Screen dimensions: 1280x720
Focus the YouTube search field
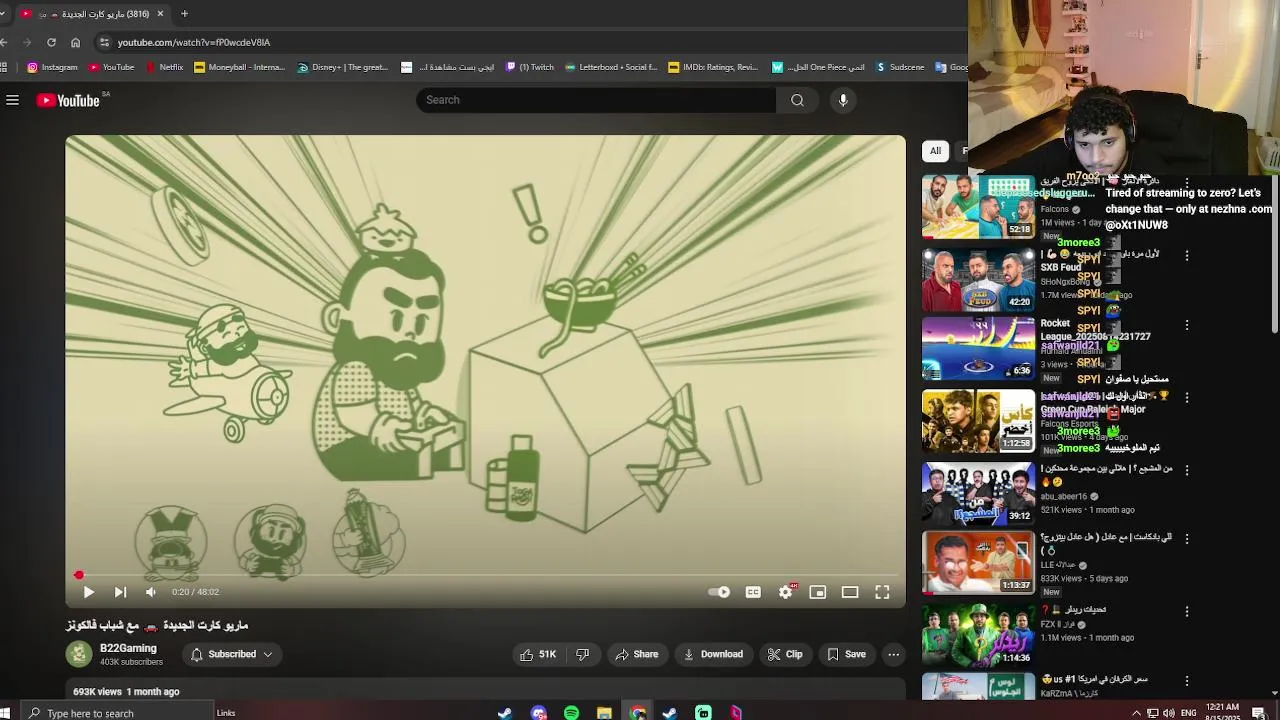[597, 100]
